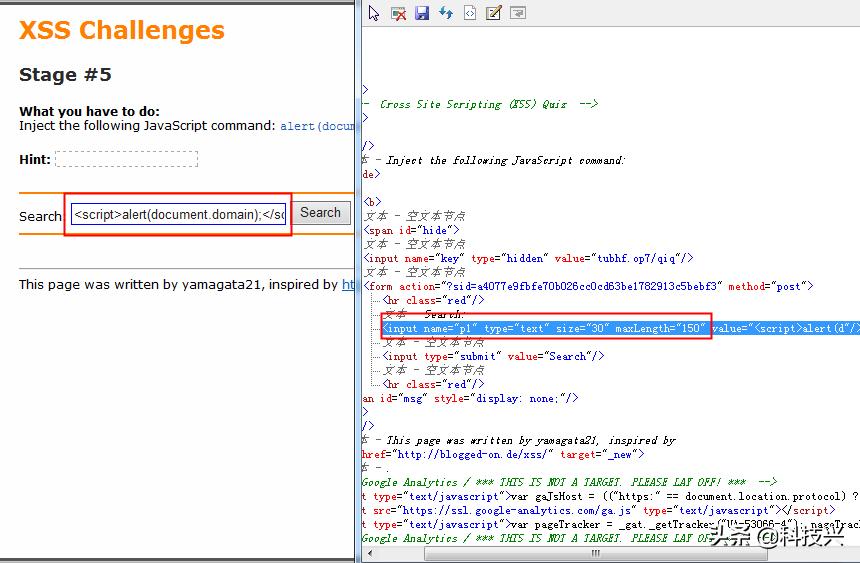Screen dimensions: 860x563
Task: Select the <b> node in the DOM tree
Action: tap(372, 201)
